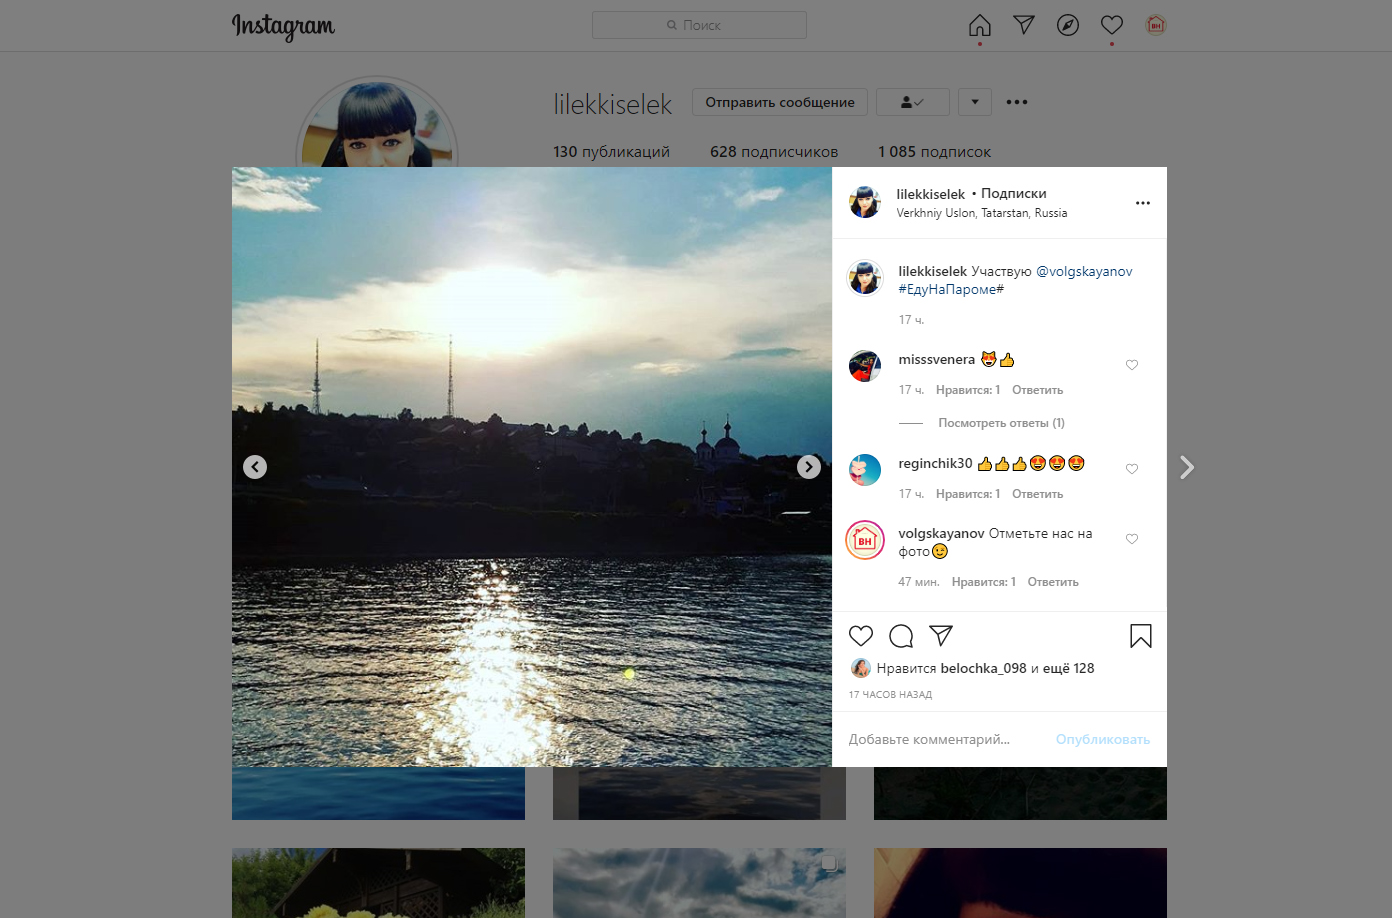
Task: Go to next post arrow
Action: coord(1187,467)
